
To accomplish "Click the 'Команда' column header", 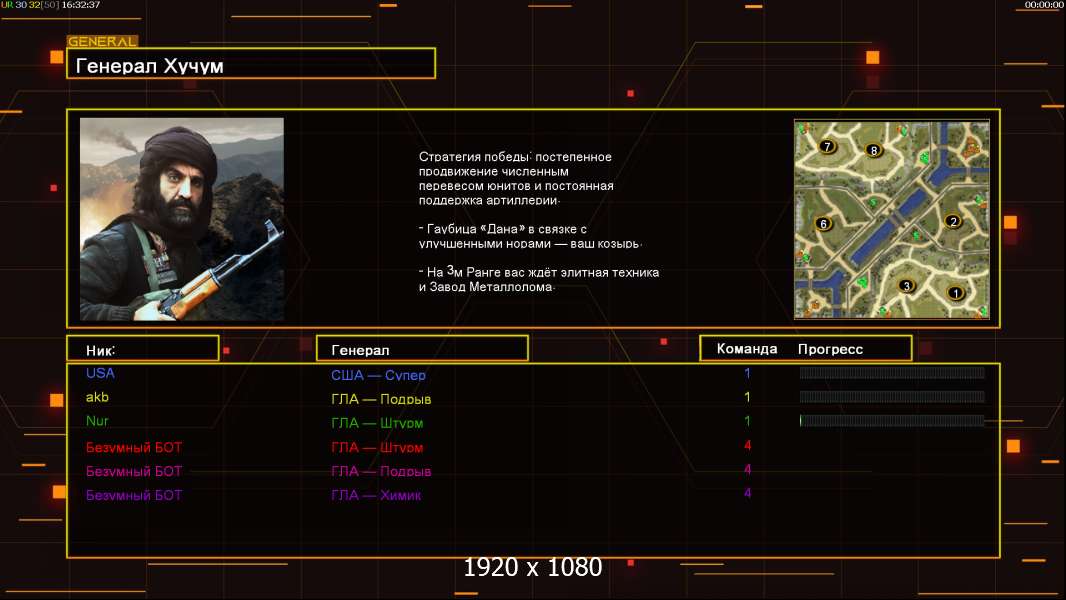I will tap(746, 349).
